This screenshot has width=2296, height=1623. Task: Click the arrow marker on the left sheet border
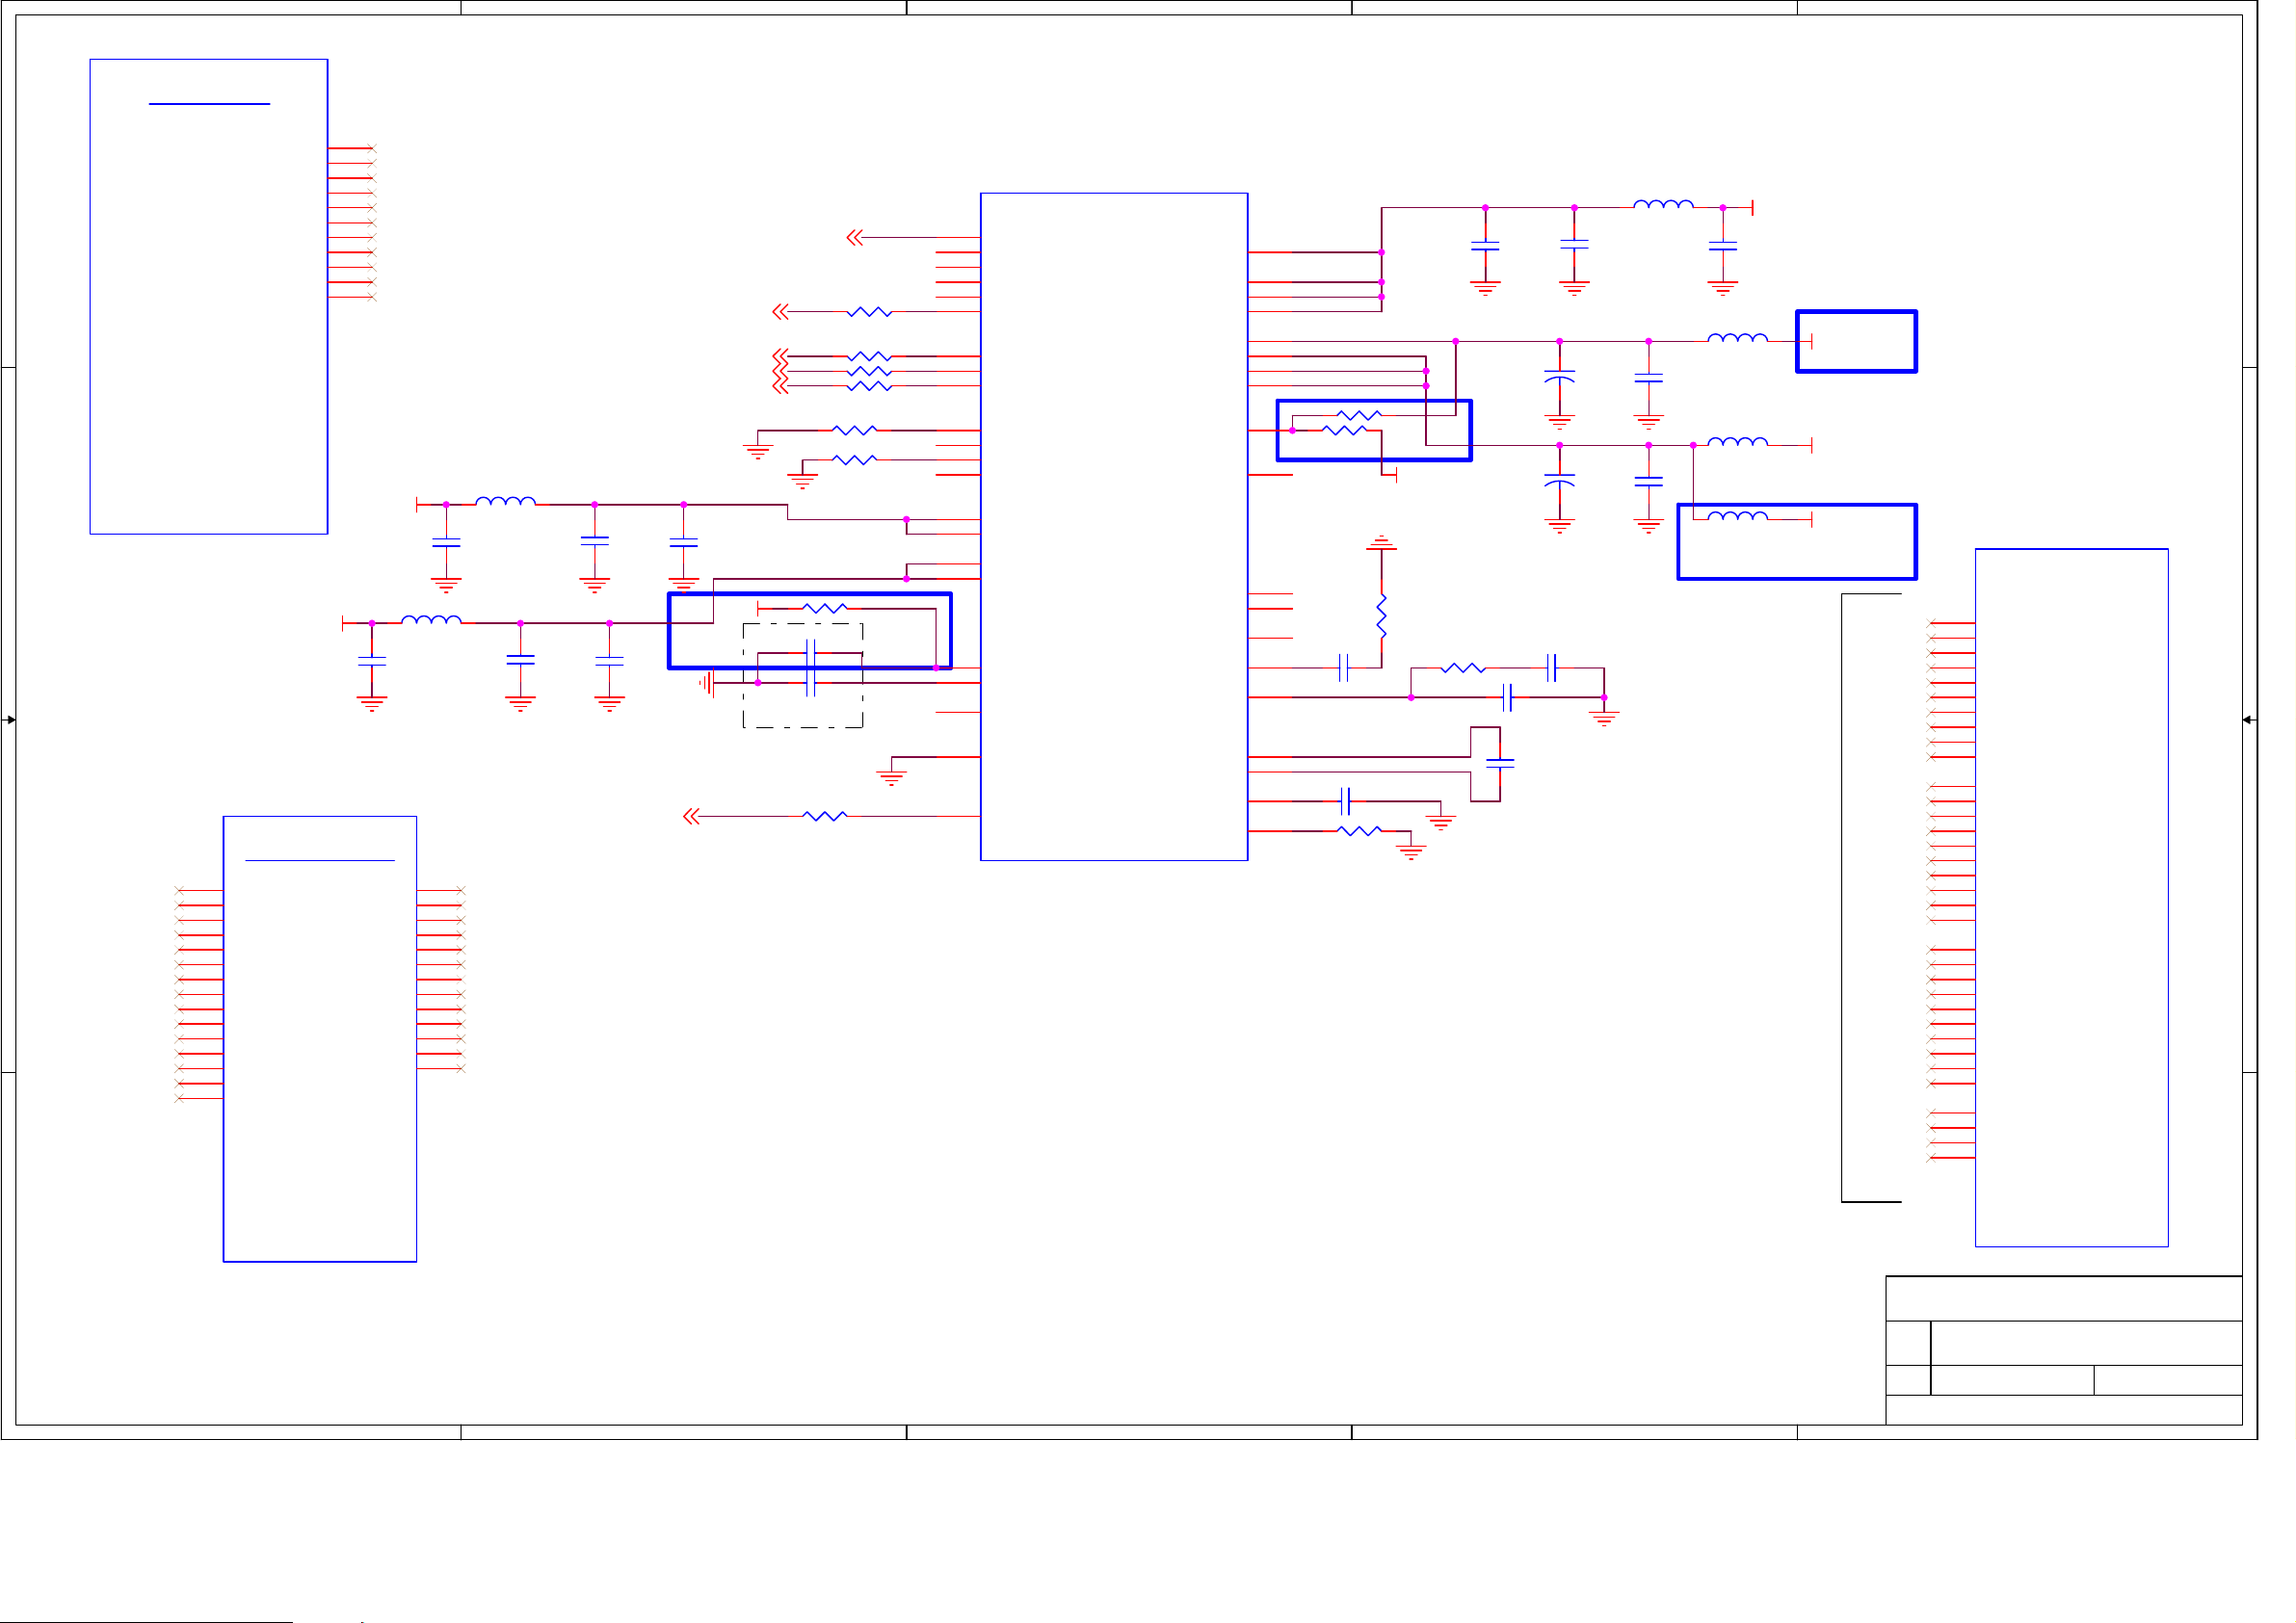point(10,719)
